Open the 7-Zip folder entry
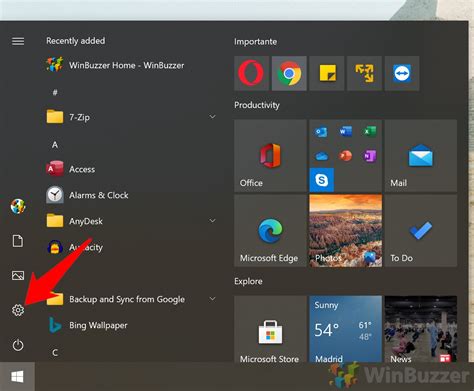Screen dimensions: 474x391 (132, 117)
